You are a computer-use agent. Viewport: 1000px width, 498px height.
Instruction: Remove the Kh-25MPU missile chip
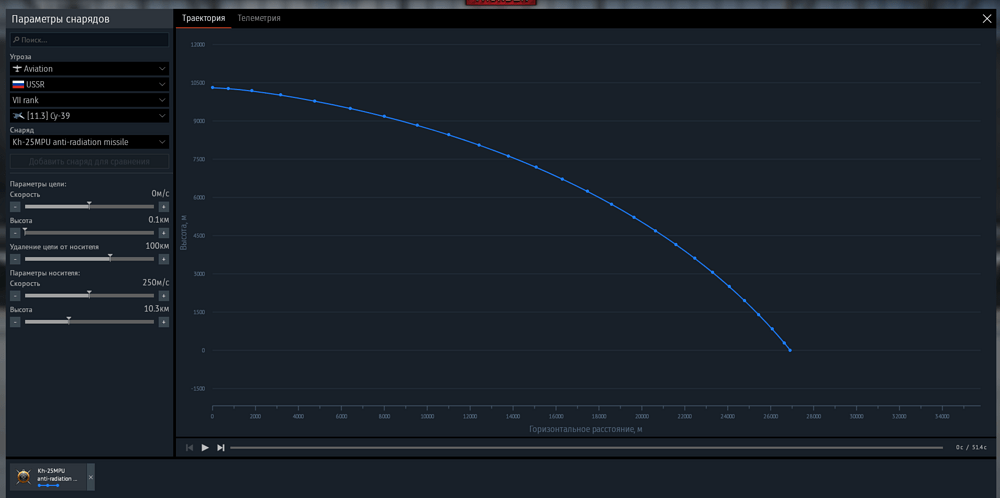click(x=91, y=477)
